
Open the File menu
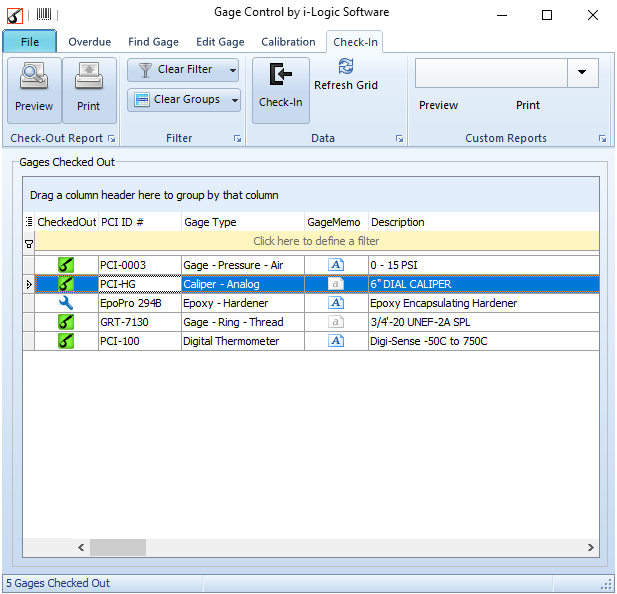pos(30,42)
